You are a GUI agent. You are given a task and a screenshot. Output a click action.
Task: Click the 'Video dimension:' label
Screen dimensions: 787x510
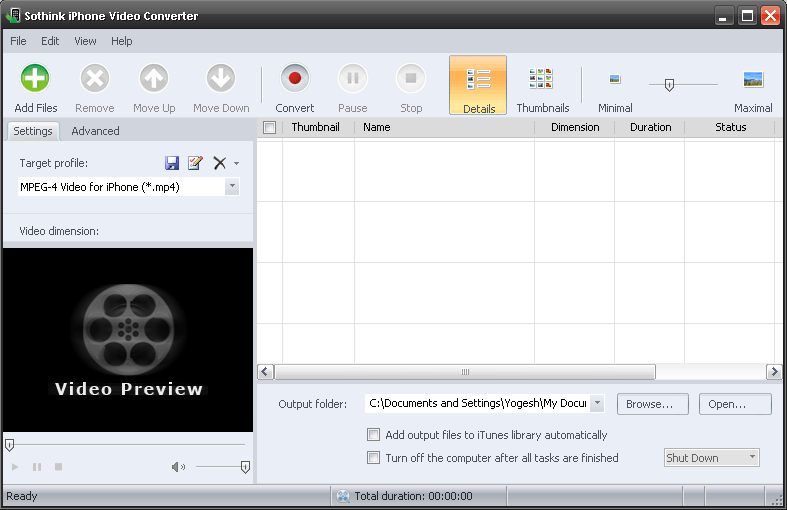pyautogui.click(x=59, y=231)
